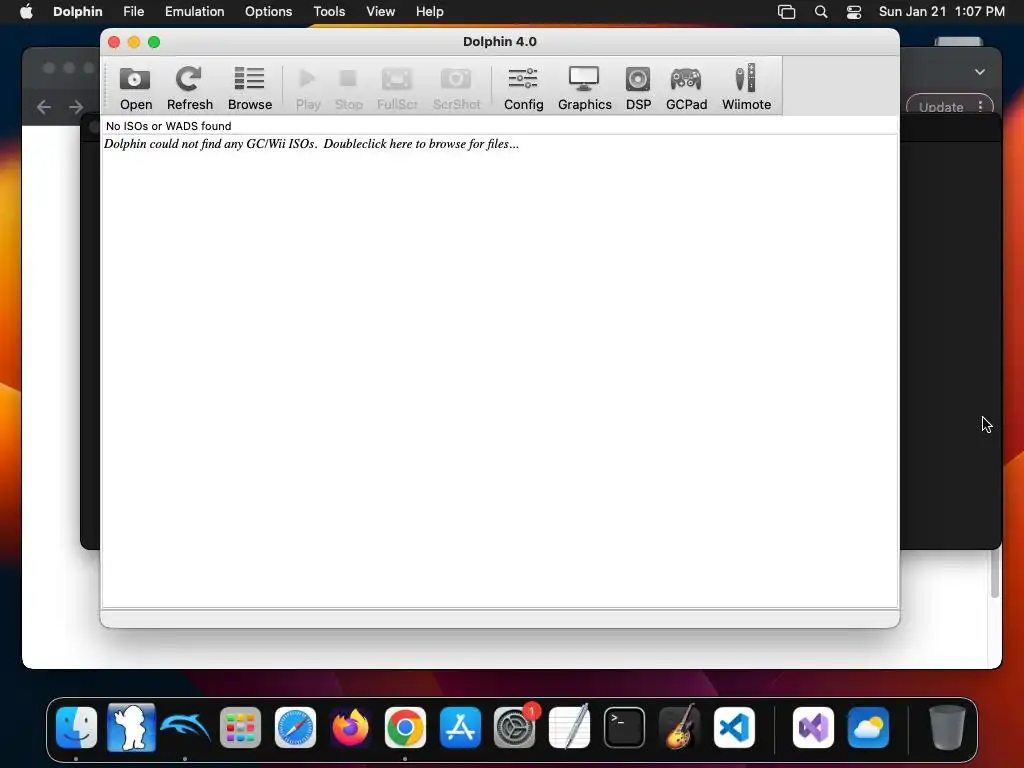Viewport: 1024px width, 768px height.
Task: Open GCPad controller settings
Action: point(686,88)
